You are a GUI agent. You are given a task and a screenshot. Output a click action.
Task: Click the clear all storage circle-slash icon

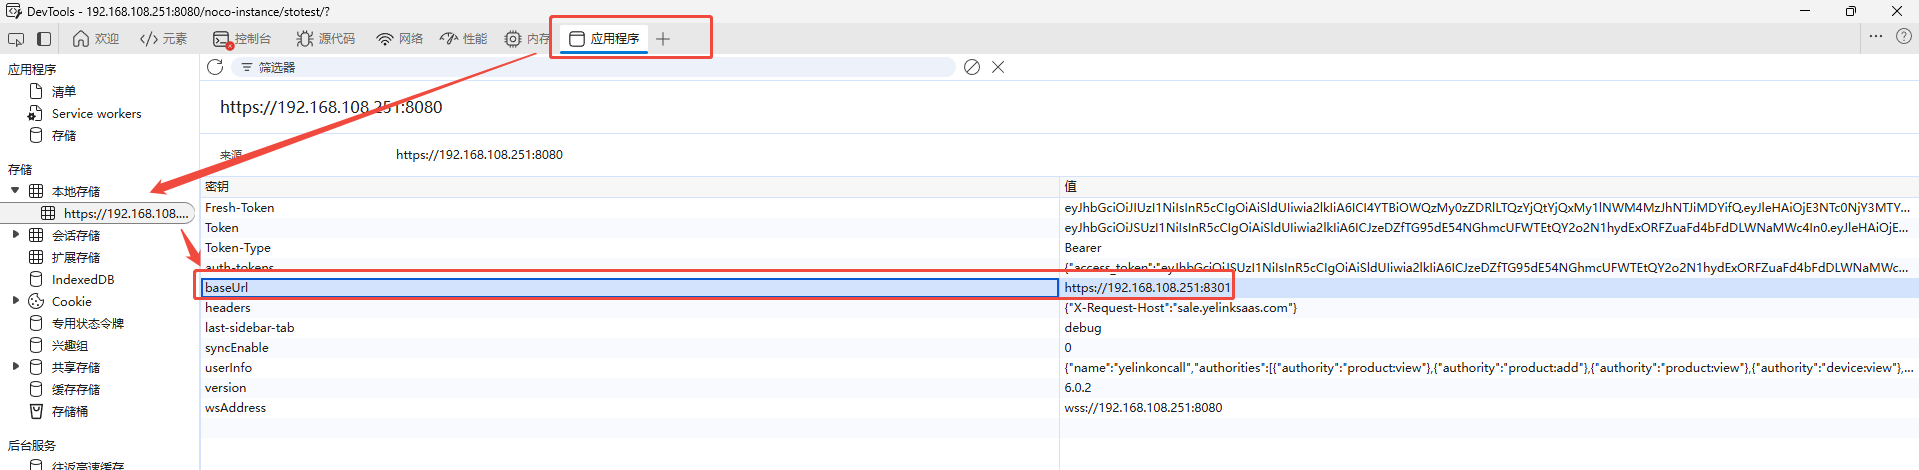pos(972,67)
